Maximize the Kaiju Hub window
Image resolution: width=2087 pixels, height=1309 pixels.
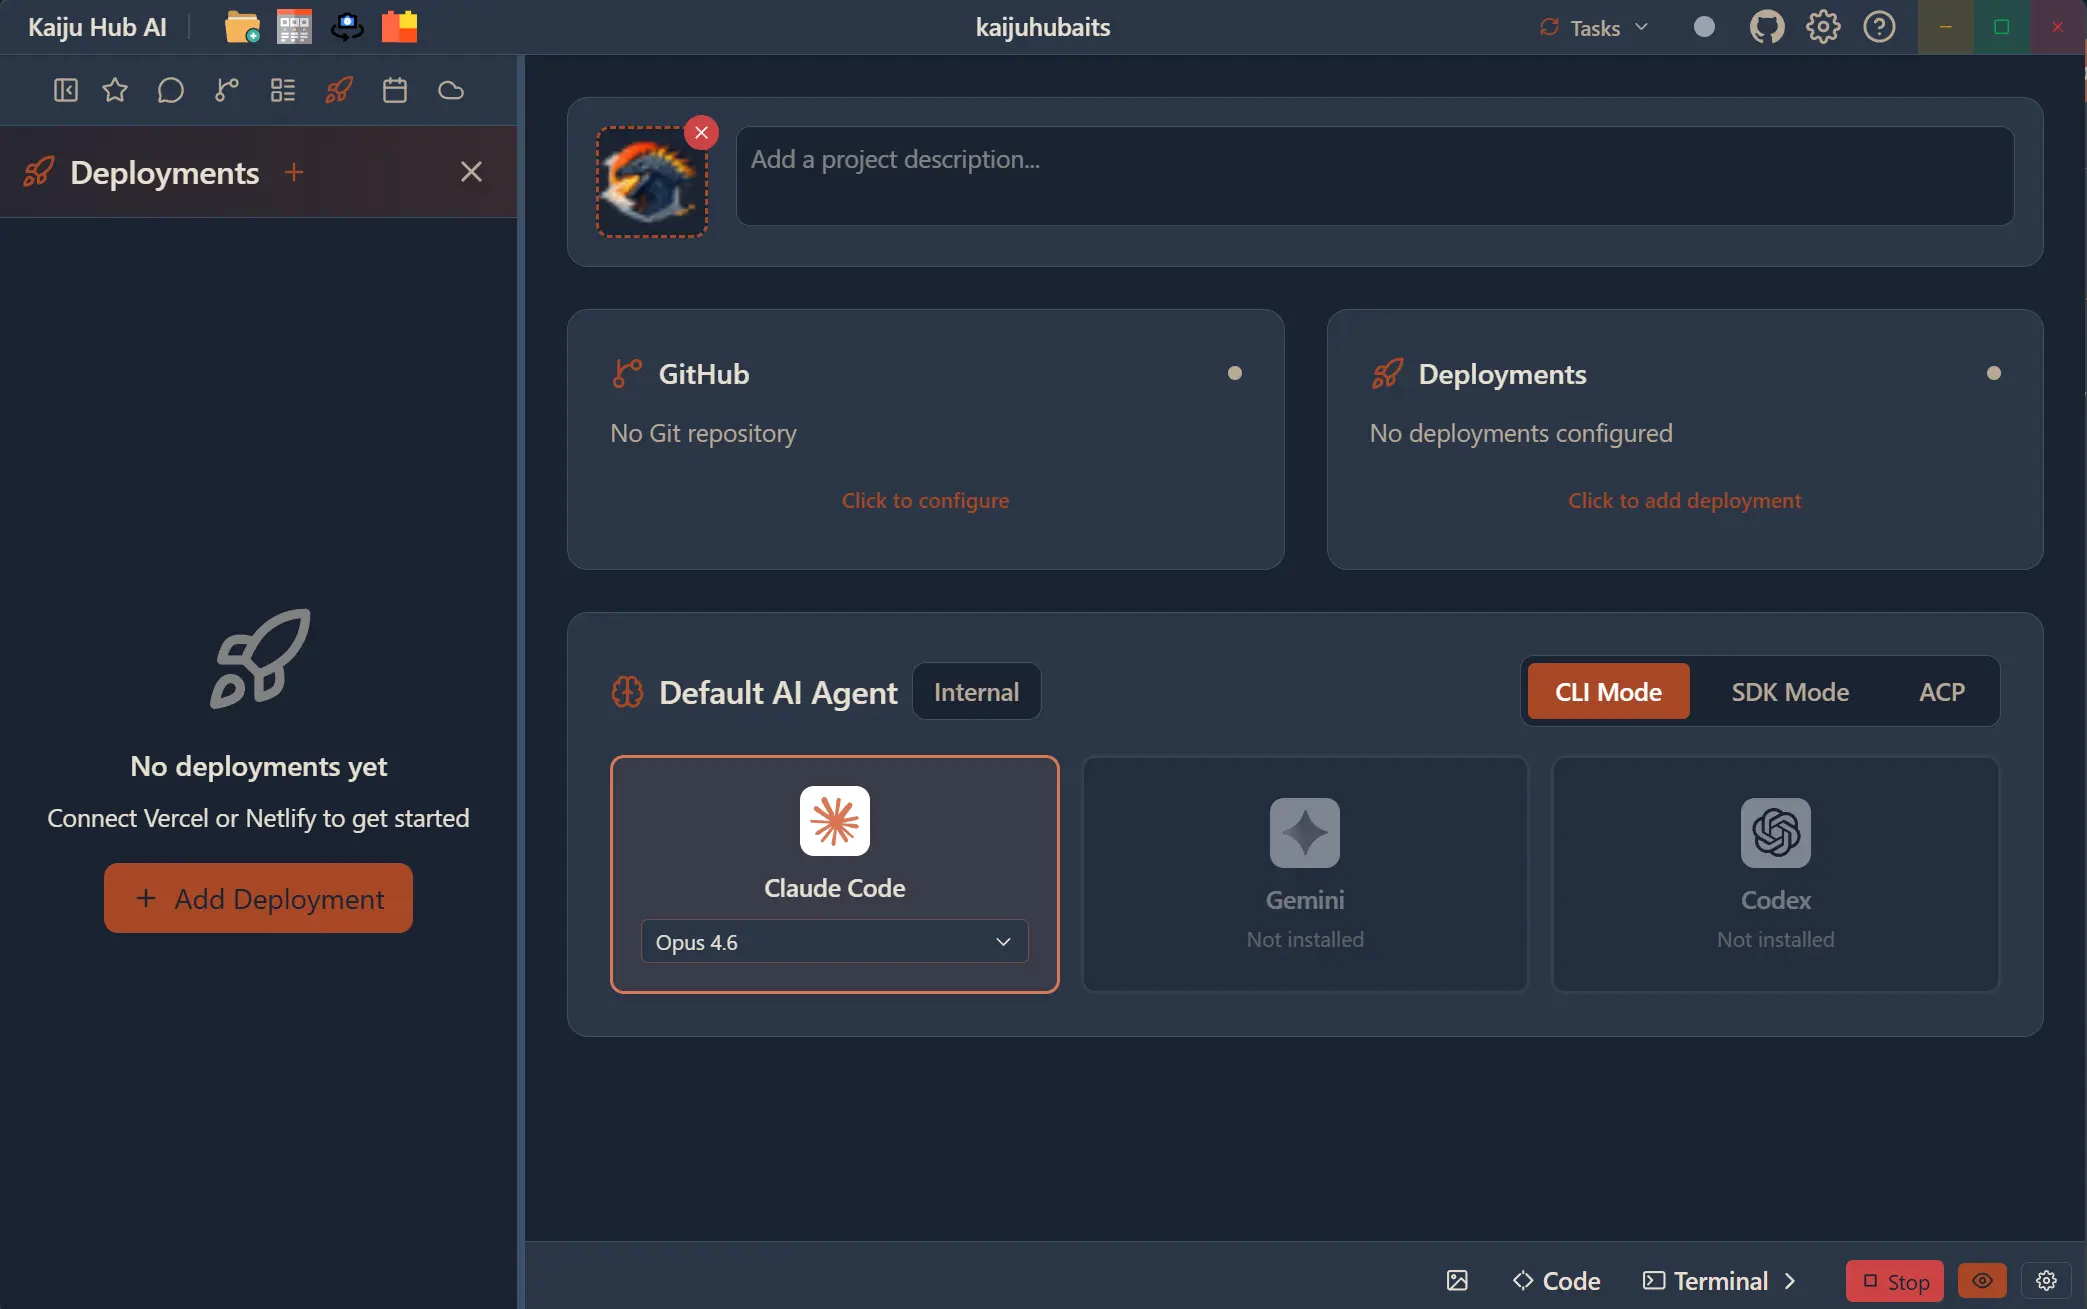point(2002,27)
